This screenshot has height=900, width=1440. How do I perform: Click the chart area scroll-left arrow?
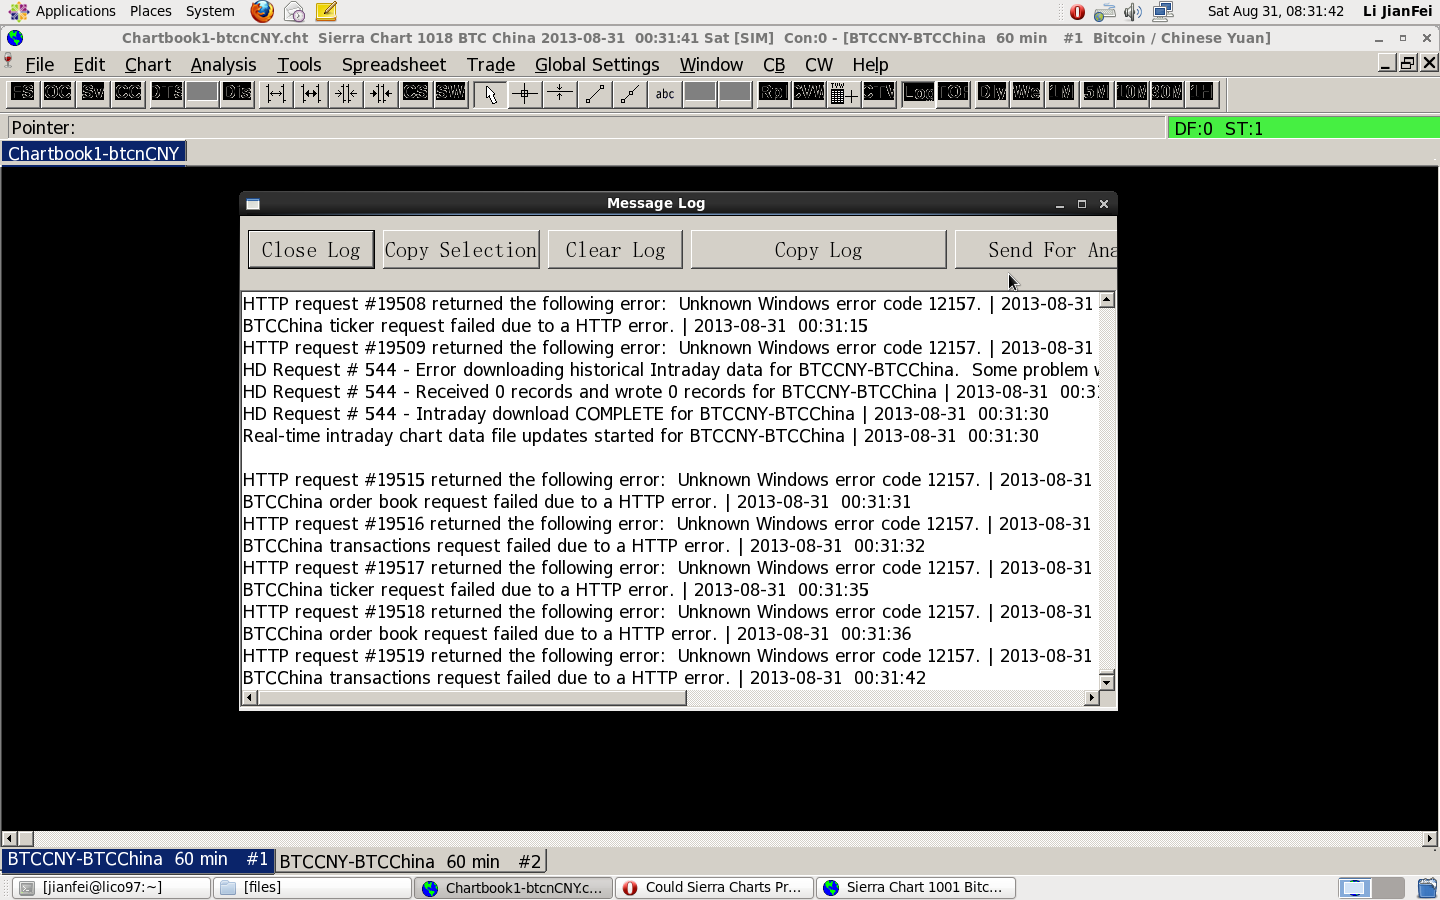click(x=9, y=838)
